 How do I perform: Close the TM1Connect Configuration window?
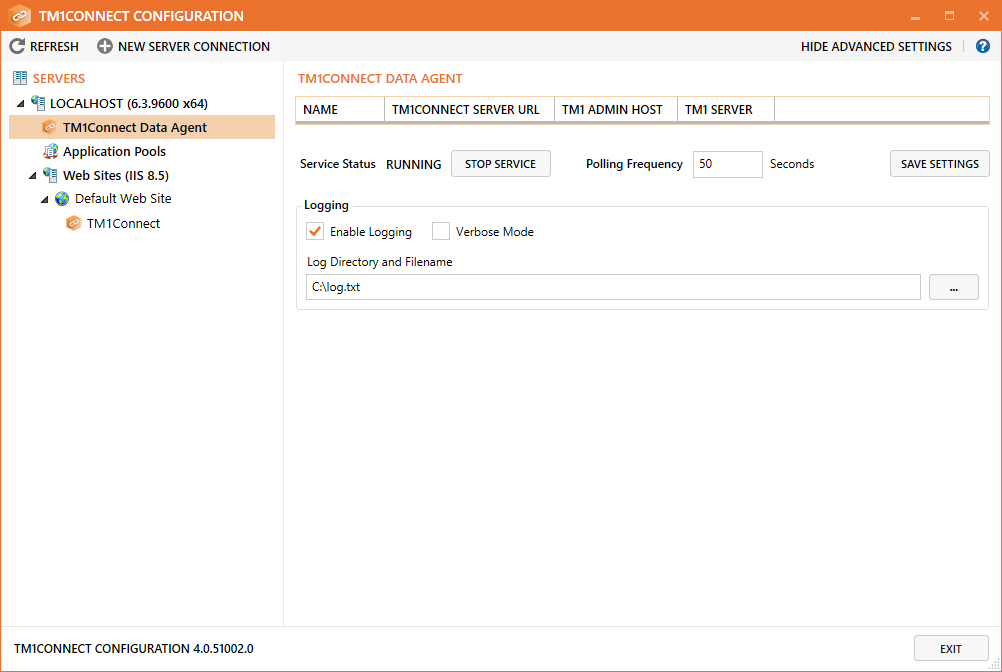983,16
